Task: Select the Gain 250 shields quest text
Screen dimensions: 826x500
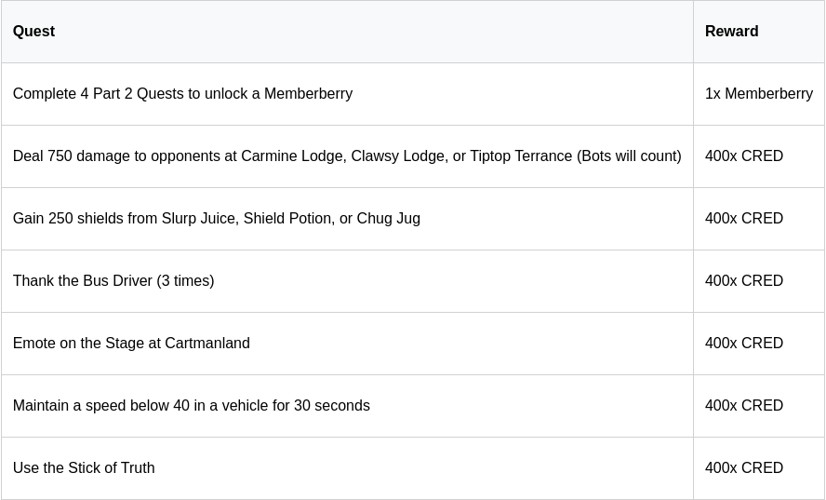Action: pos(216,218)
